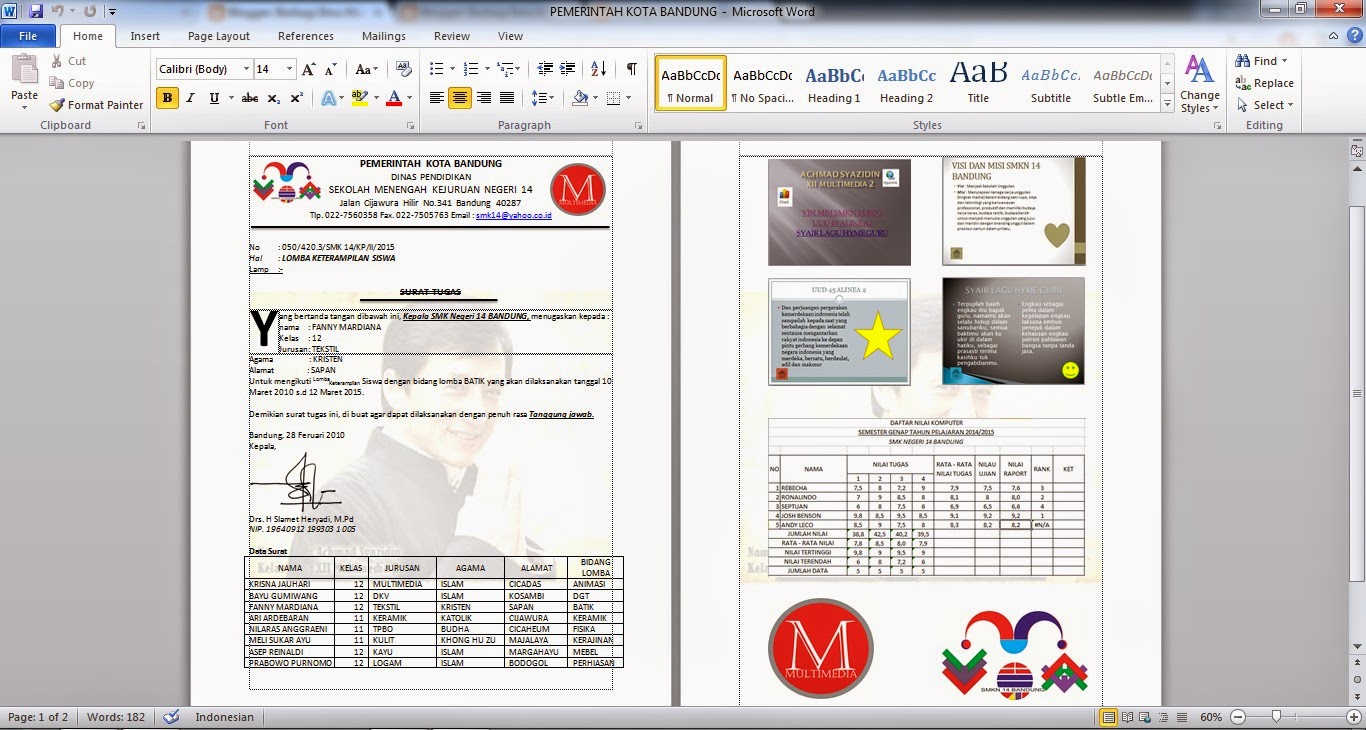Screen dimensions: 1366x730
Task: Click the spelling check icon in status bar
Action: [x=171, y=717]
